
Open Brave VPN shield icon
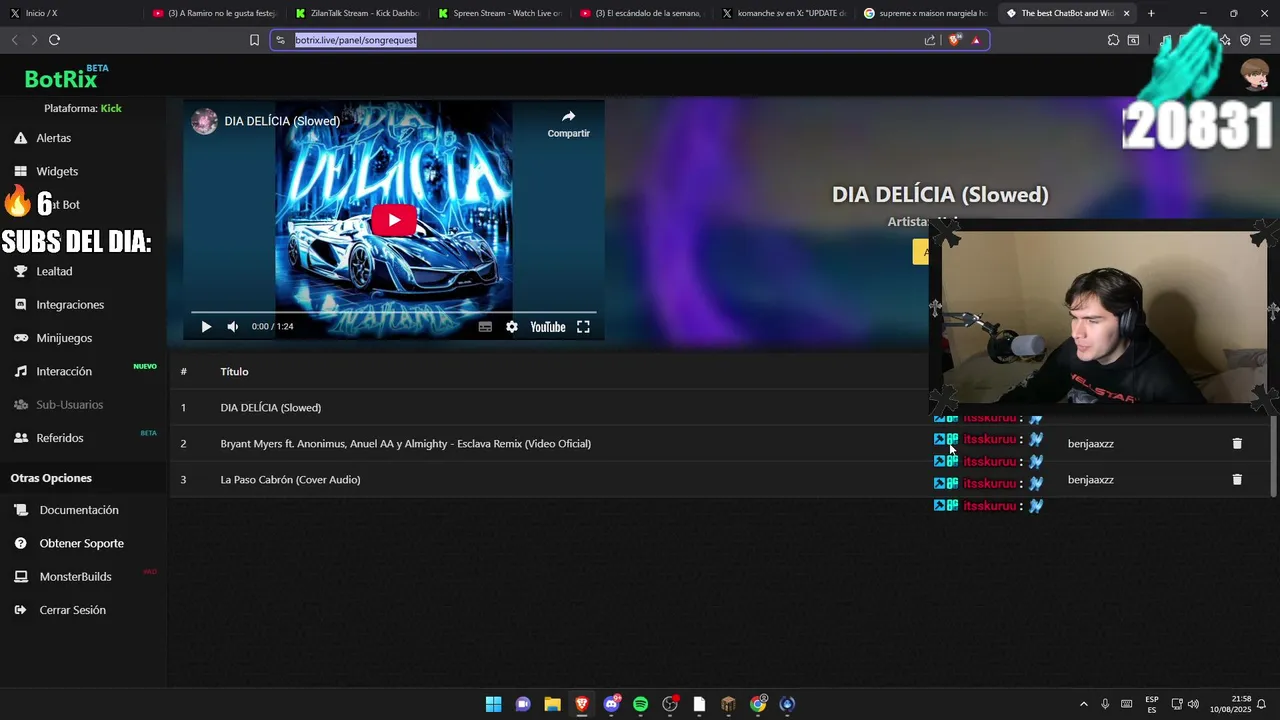[1245, 40]
